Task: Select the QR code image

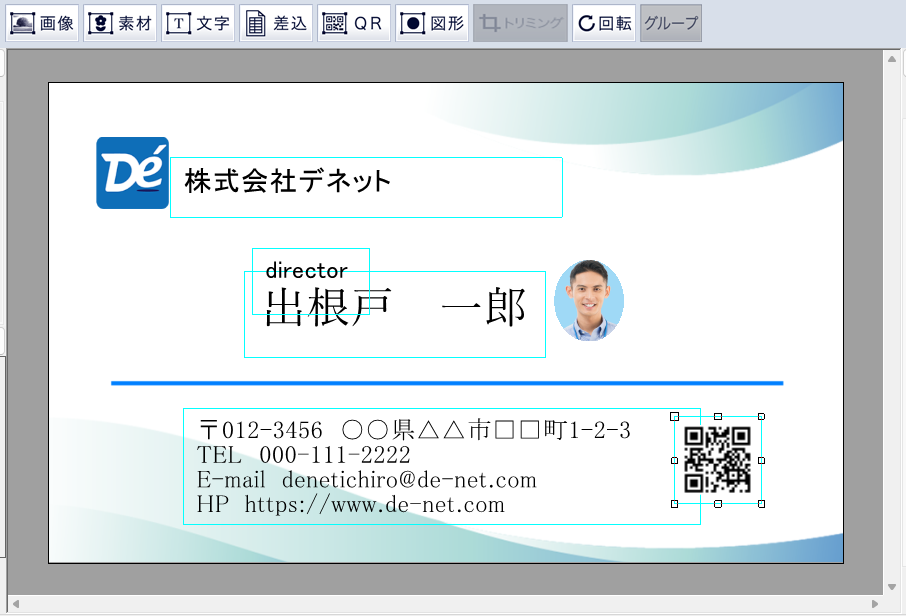Action: tap(718, 460)
